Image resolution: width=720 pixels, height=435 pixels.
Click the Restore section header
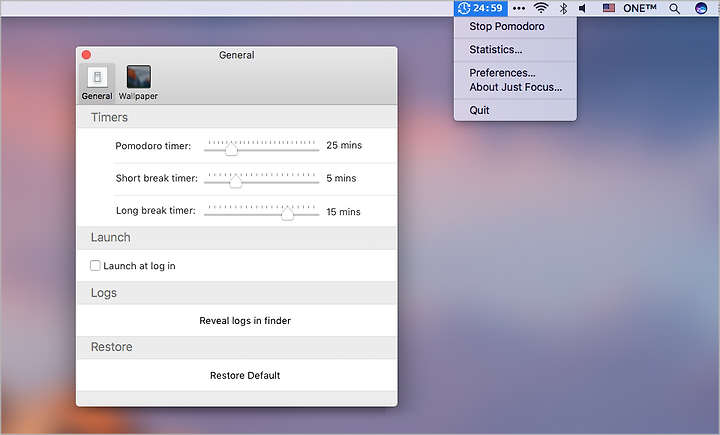(112, 347)
